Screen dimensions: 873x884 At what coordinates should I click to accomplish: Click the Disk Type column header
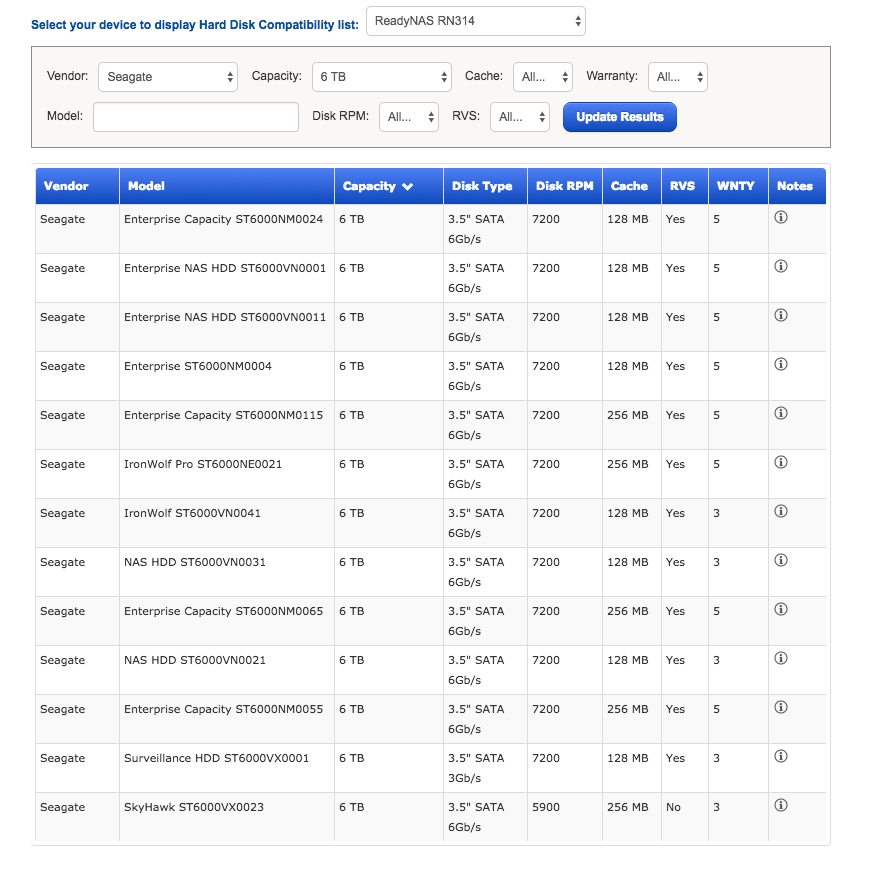[x=485, y=186]
